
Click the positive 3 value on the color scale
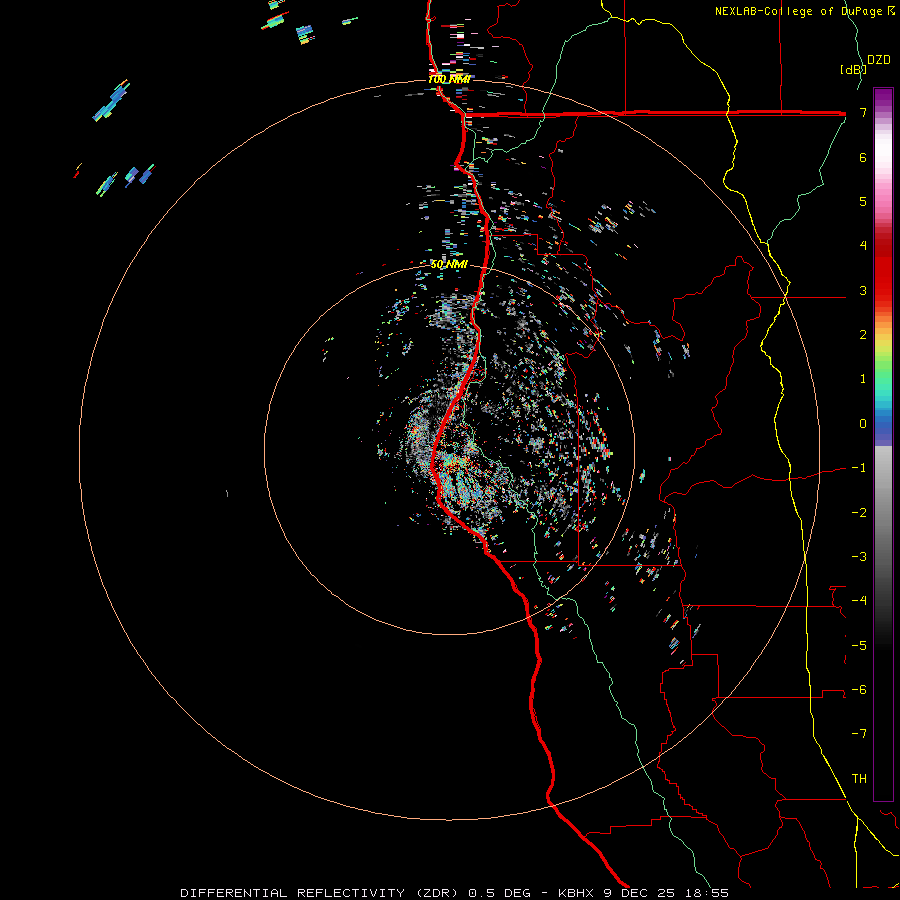click(x=863, y=290)
